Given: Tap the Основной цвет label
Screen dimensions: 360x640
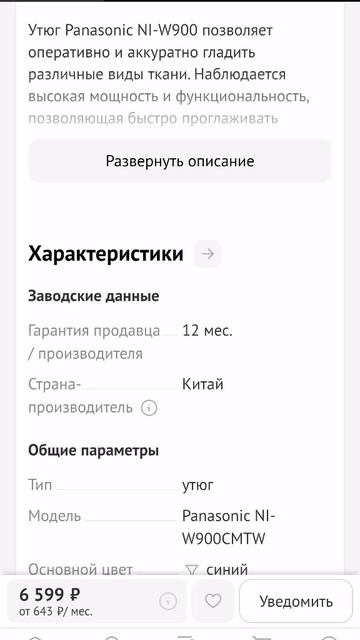Looking at the screenshot, I should coord(80,569).
